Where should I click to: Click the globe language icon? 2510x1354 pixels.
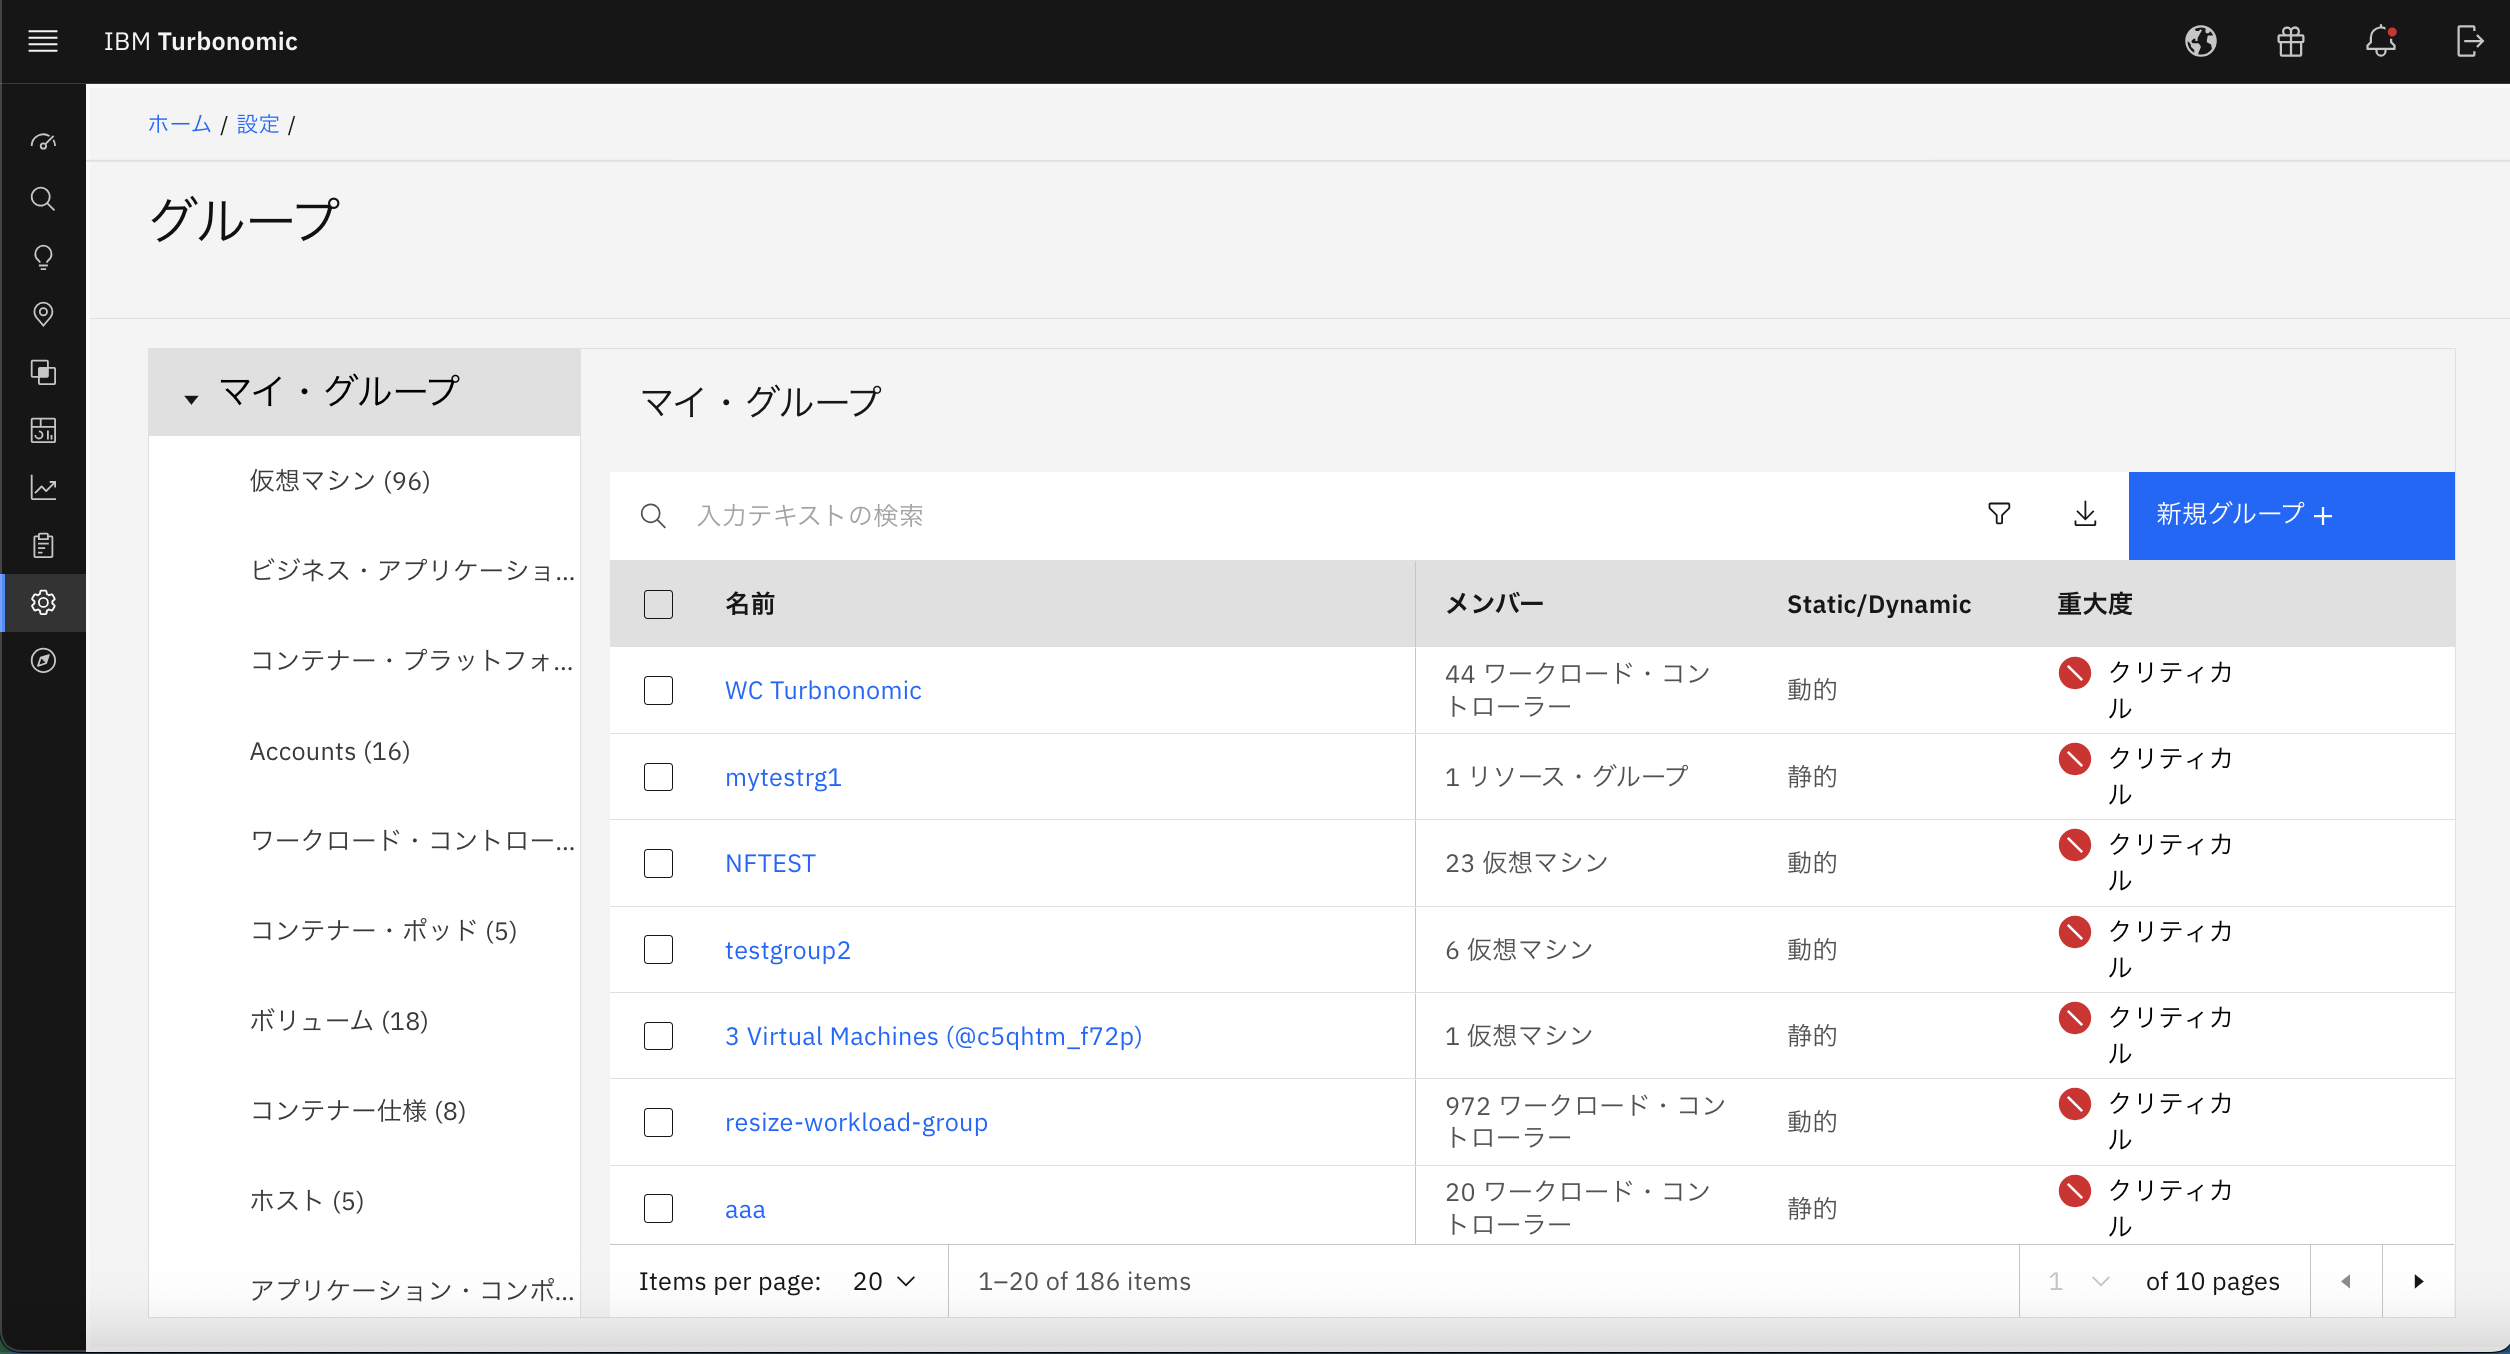click(2200, 41)
